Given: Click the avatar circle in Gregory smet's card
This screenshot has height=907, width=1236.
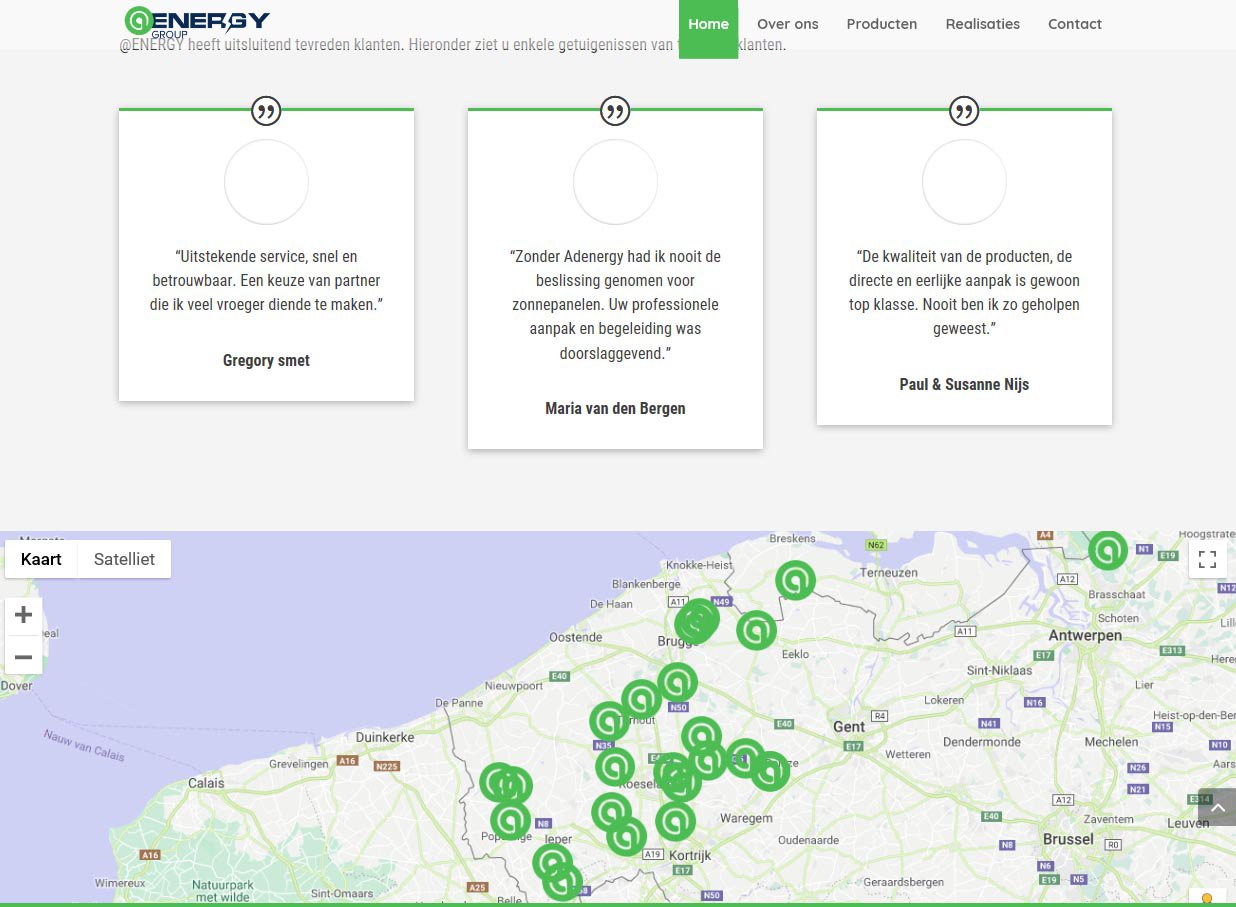Looking at the screenshot, I should pyautogui.click(x=266, y=182).
